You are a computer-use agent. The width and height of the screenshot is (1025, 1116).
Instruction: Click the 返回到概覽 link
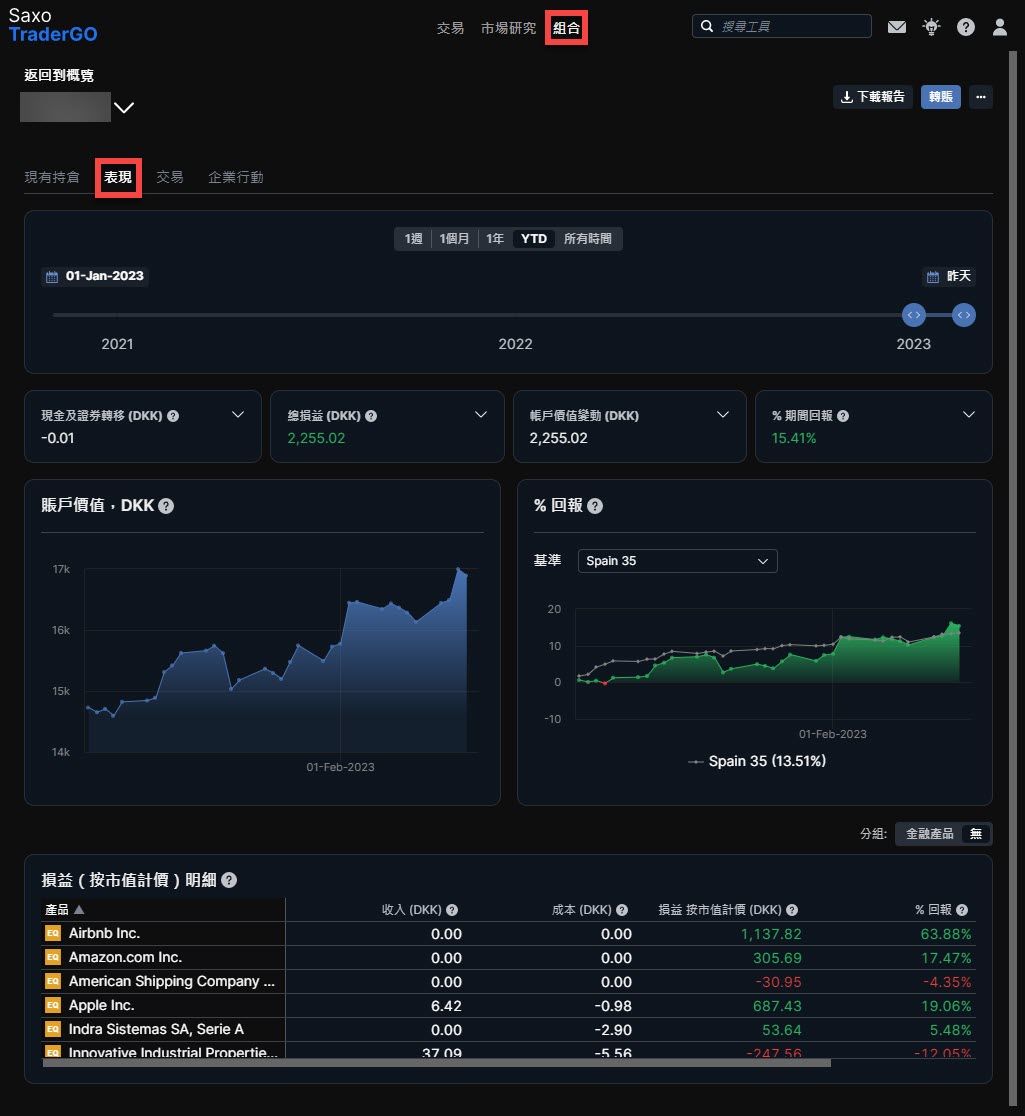(x=59, y=75)
